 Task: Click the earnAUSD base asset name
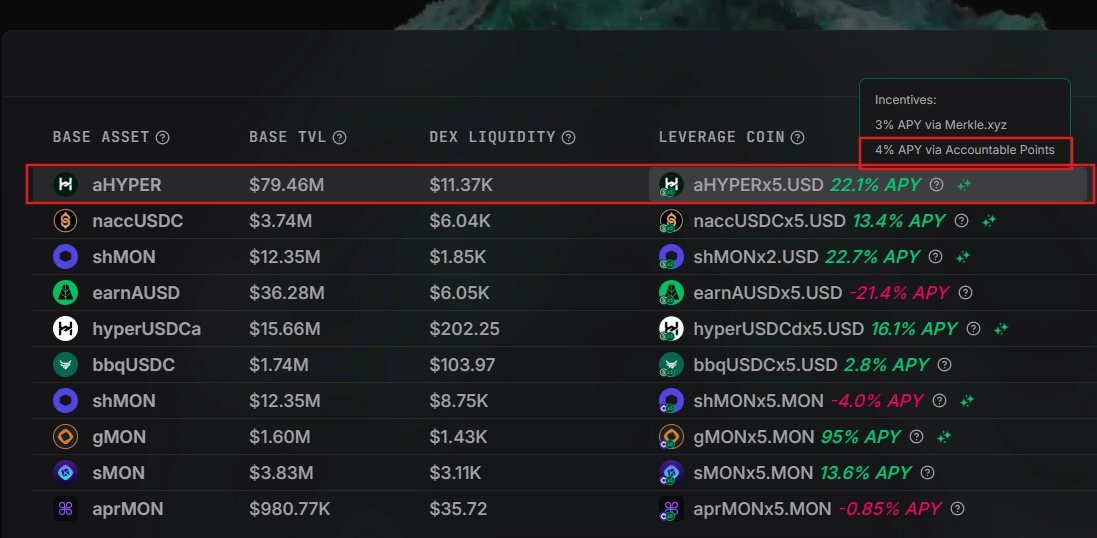[136, 293]
